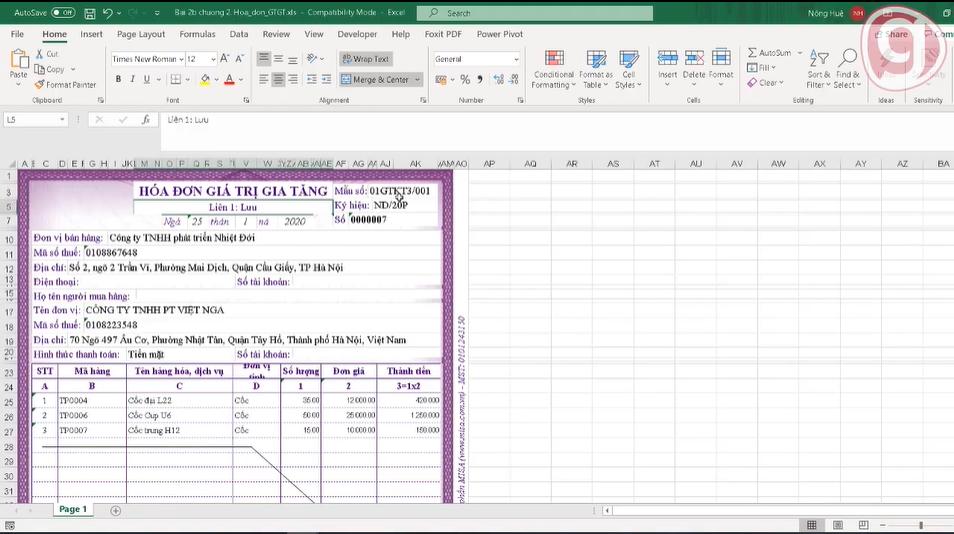Screen dimensions: 954x534
Task: Open the Formulas ribbon tab
Action: click(197, 34)
